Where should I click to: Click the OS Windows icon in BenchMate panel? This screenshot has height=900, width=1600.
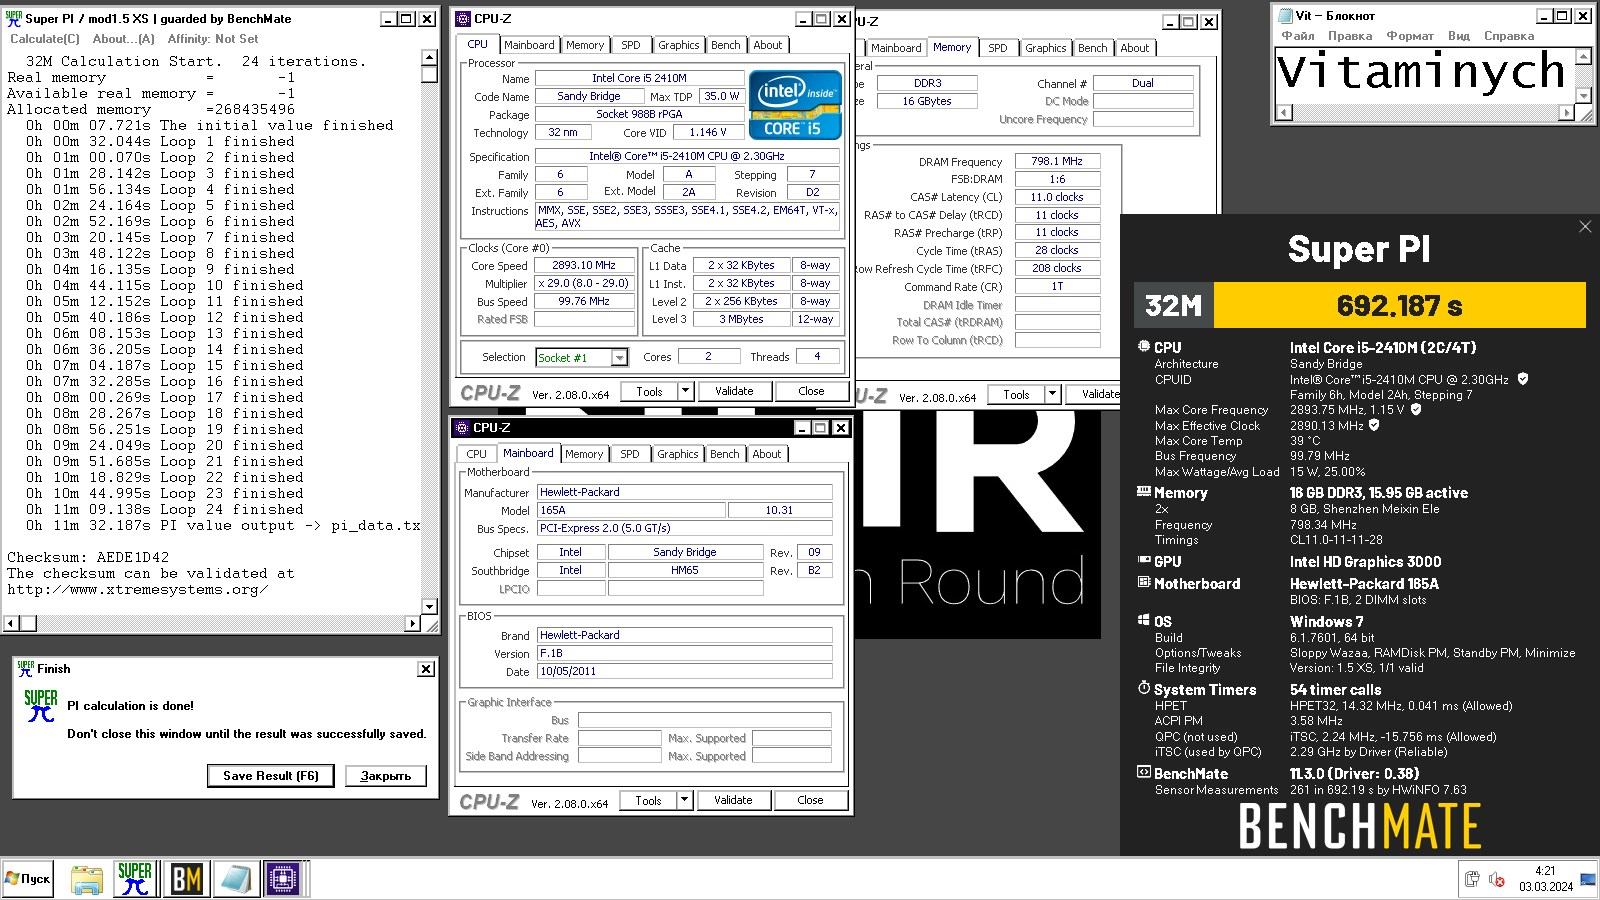1144,620
